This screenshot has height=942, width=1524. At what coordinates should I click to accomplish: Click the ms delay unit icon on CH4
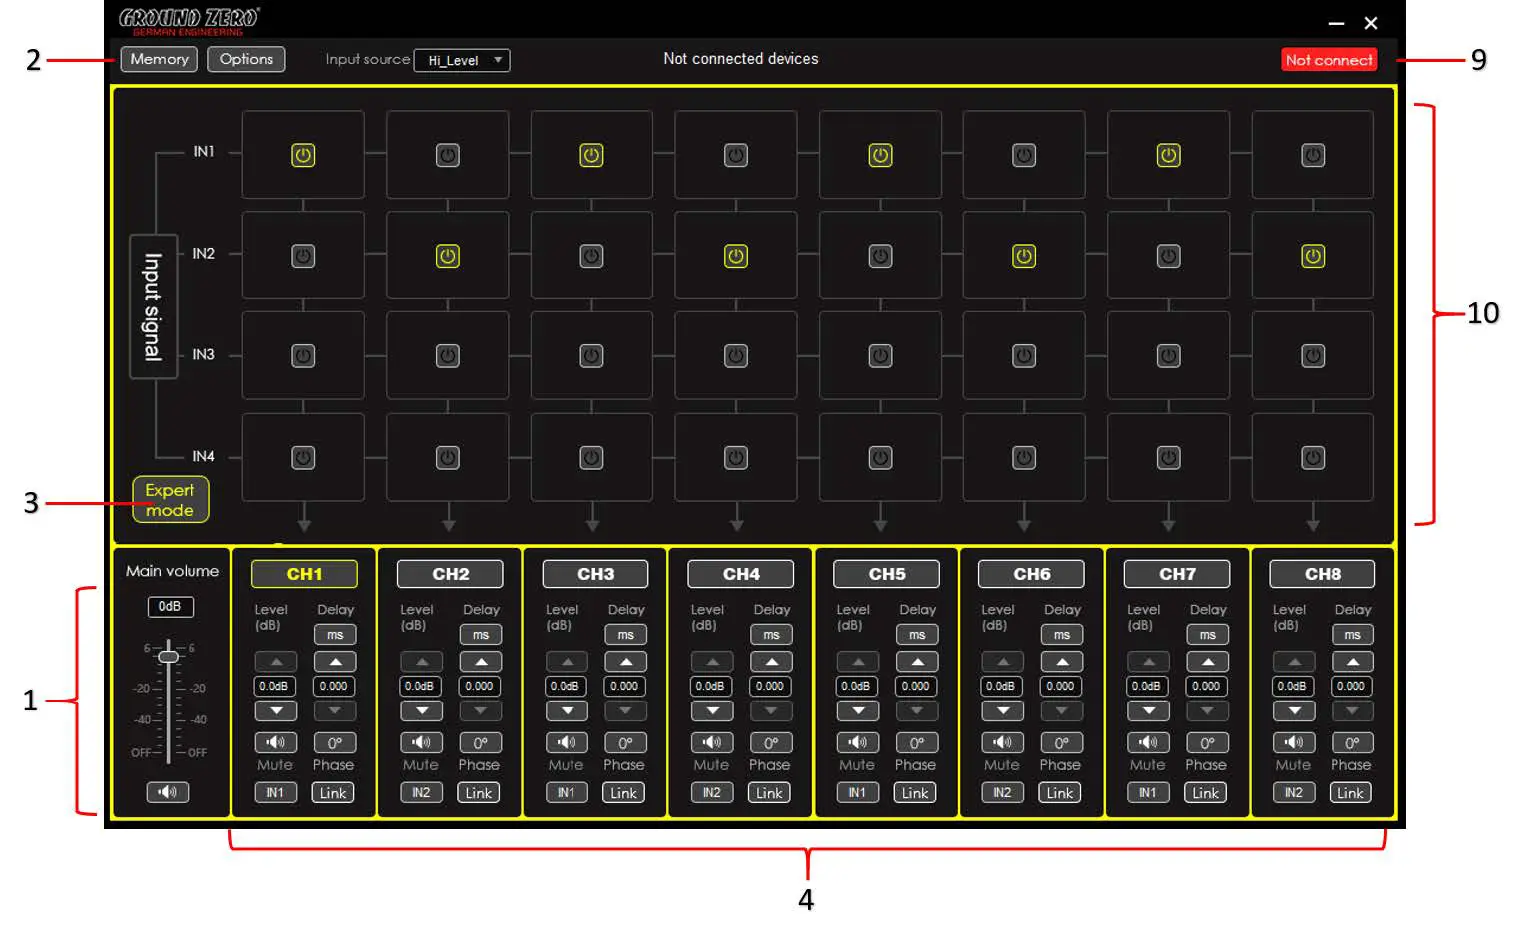click(x=771, y=634)
